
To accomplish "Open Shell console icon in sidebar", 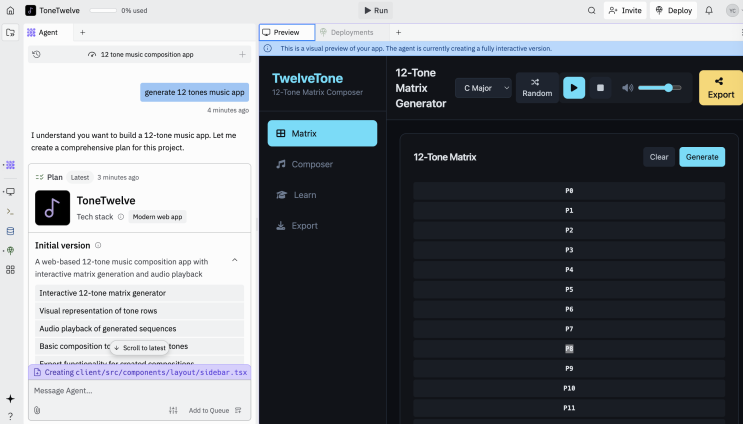I will [10, 212].
